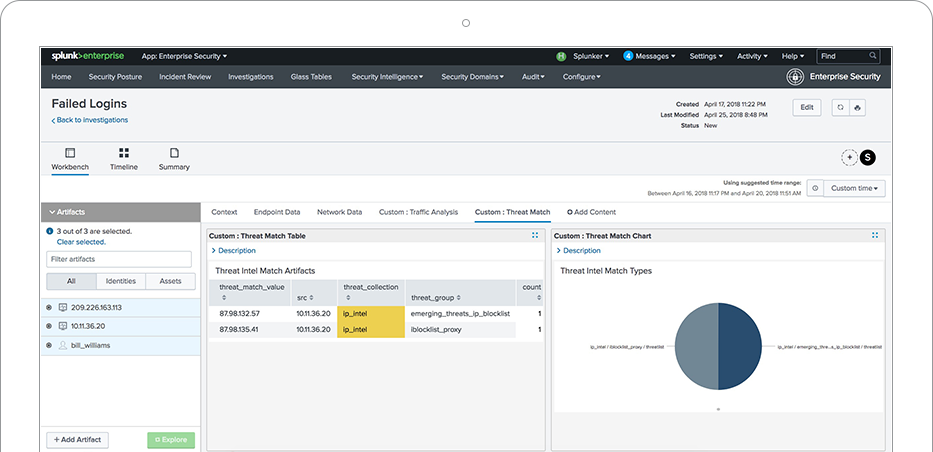The width and height of the screenshot is (933, 452).
Task: Click the Timeline grid icon
Action: point(124,153)
